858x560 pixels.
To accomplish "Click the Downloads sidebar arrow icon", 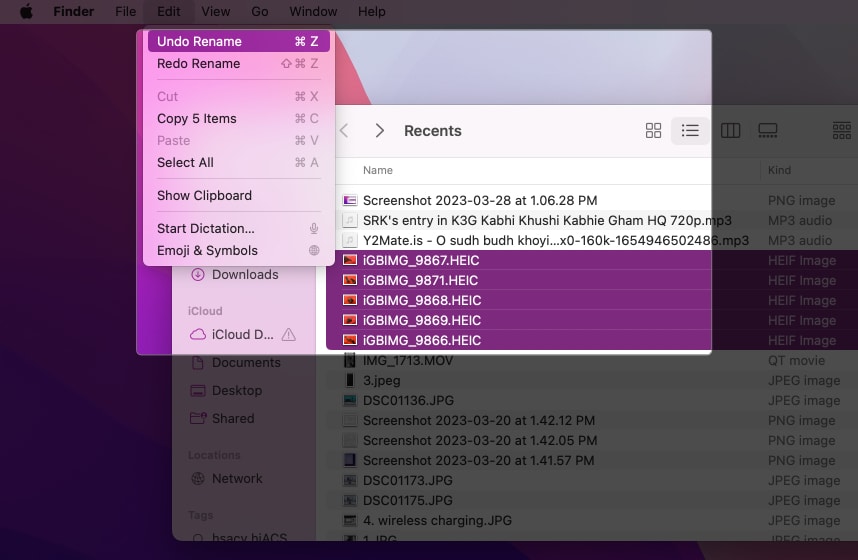I will [198, 275].
